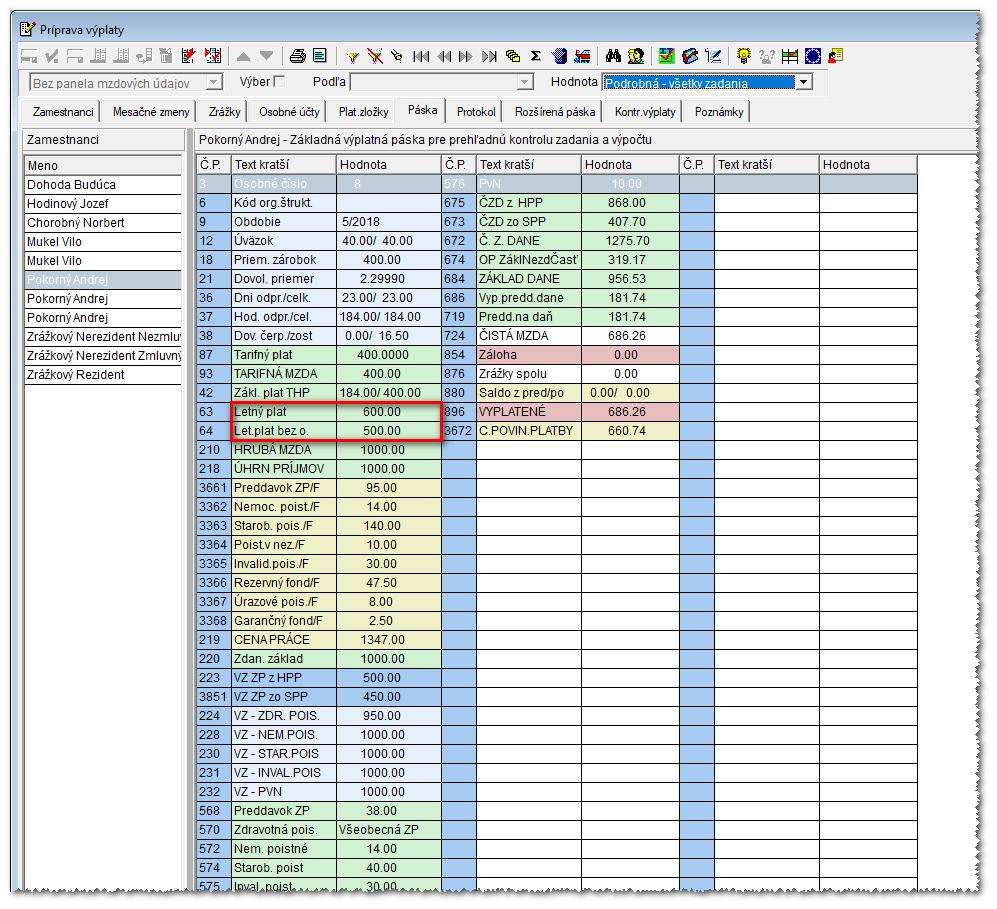
Task: Select employee Chorobný Norbert
Action: tap(103, 223)
